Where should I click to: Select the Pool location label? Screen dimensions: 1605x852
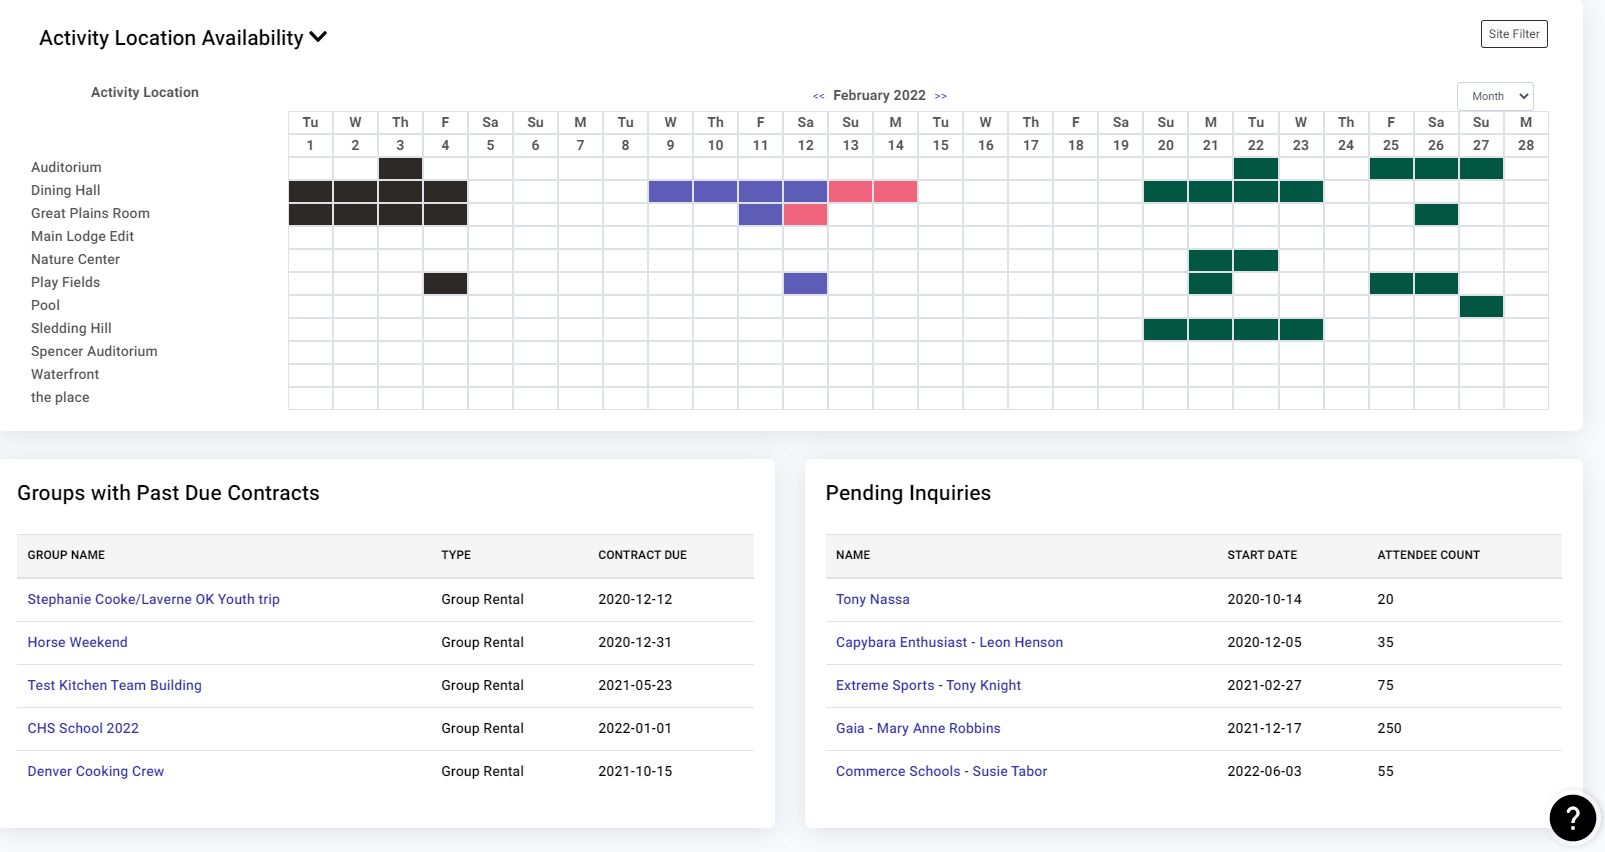click(45, 305)
